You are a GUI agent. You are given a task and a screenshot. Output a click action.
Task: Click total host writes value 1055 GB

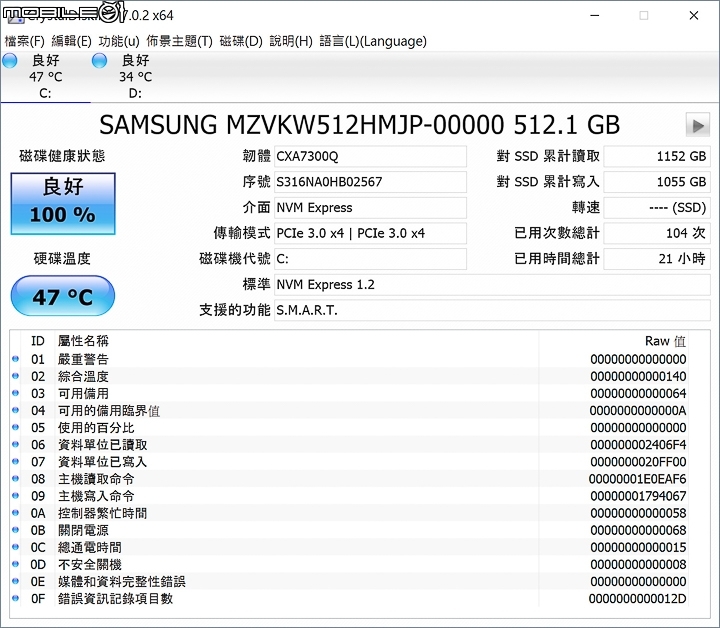coord(657,182)
